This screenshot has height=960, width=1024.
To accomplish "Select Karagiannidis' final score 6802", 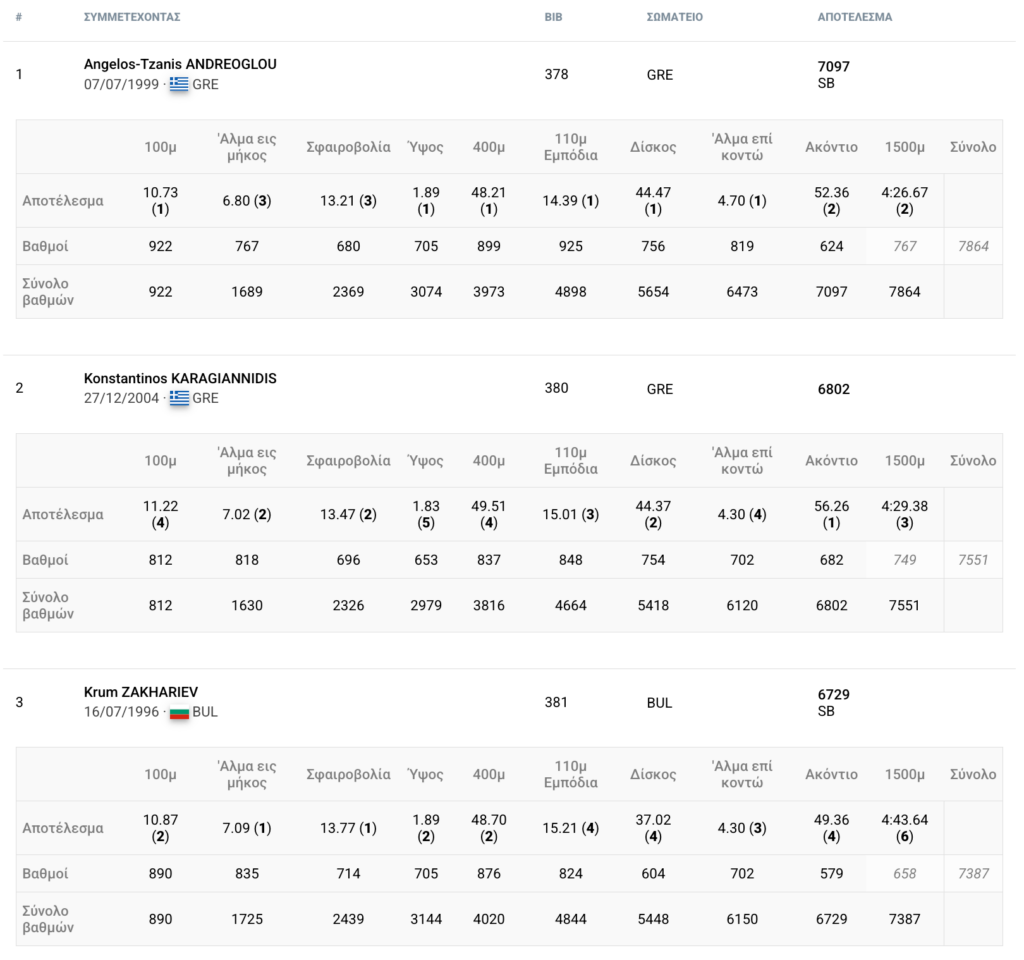I will click(x=834, y=389).
